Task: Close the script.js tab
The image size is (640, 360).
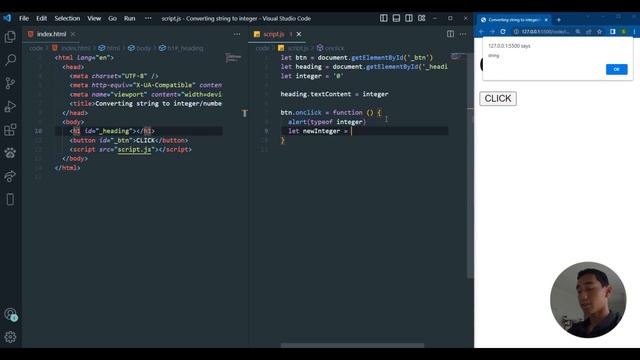Action: [x=299, y=34]
